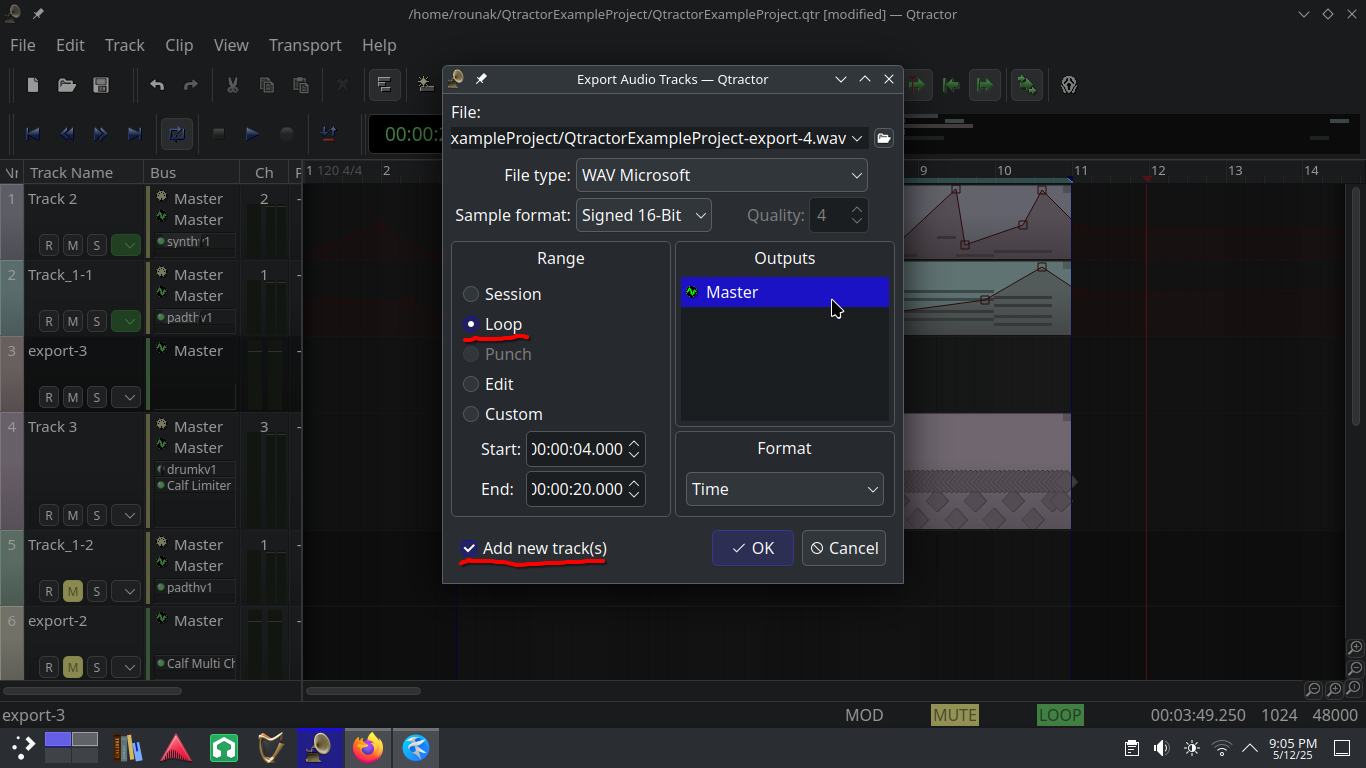This screenshot has height=768, width=1366.
Task: Launch Firefox from the taskbar
Action: click(x=368, y=747)
